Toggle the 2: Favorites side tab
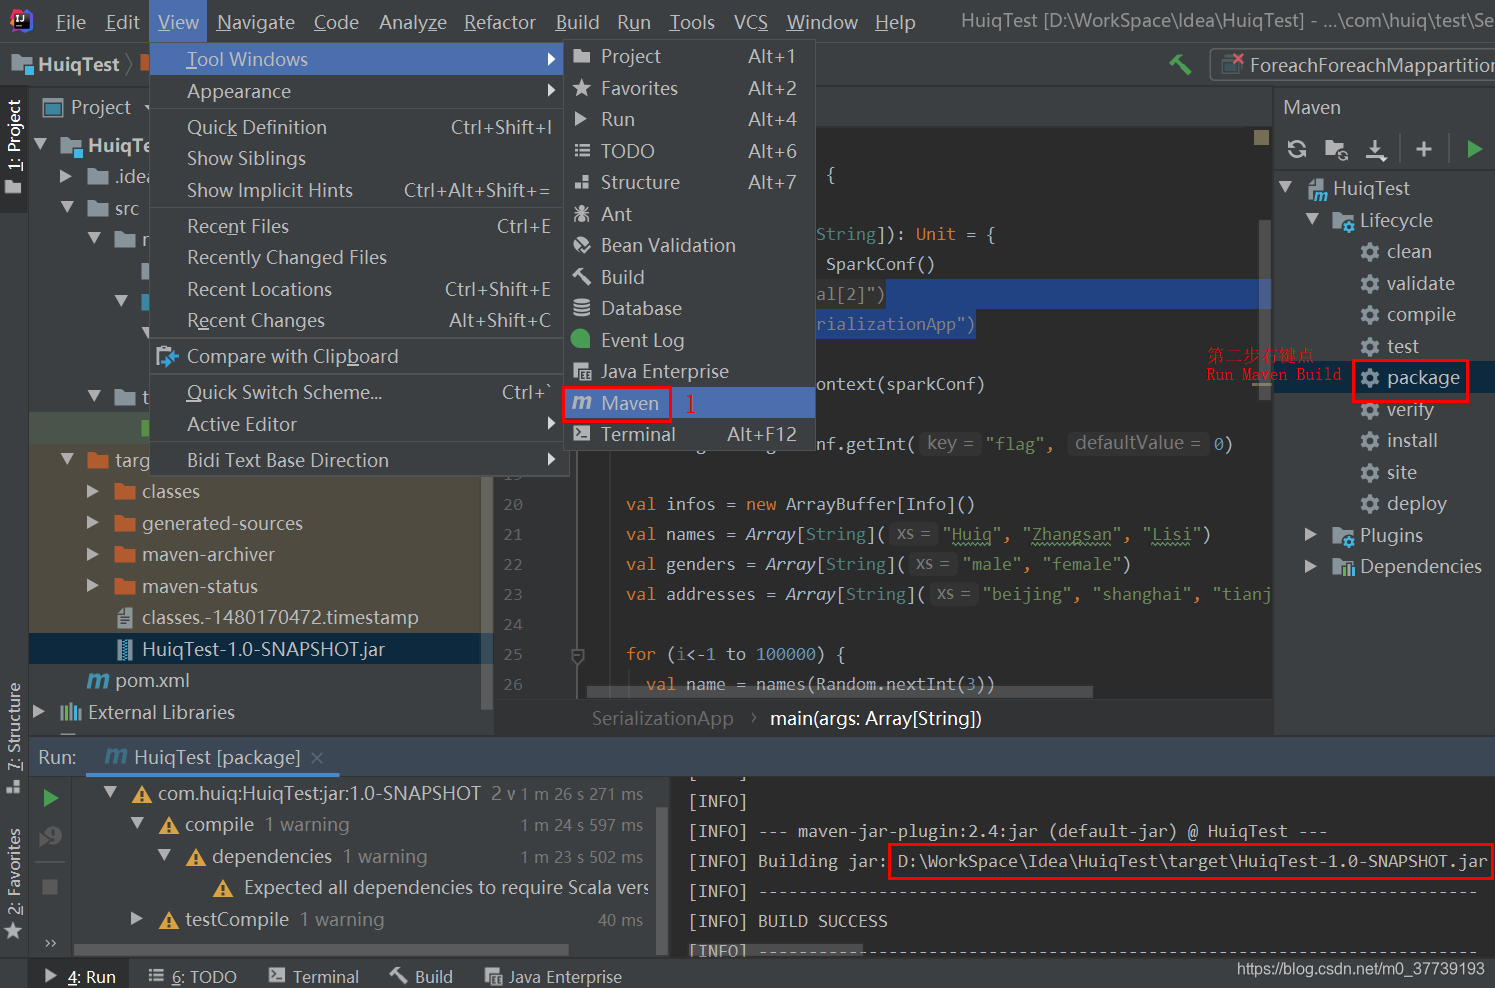The width and height of the screenshot is (1495, 988). click(x=14, y=884)
